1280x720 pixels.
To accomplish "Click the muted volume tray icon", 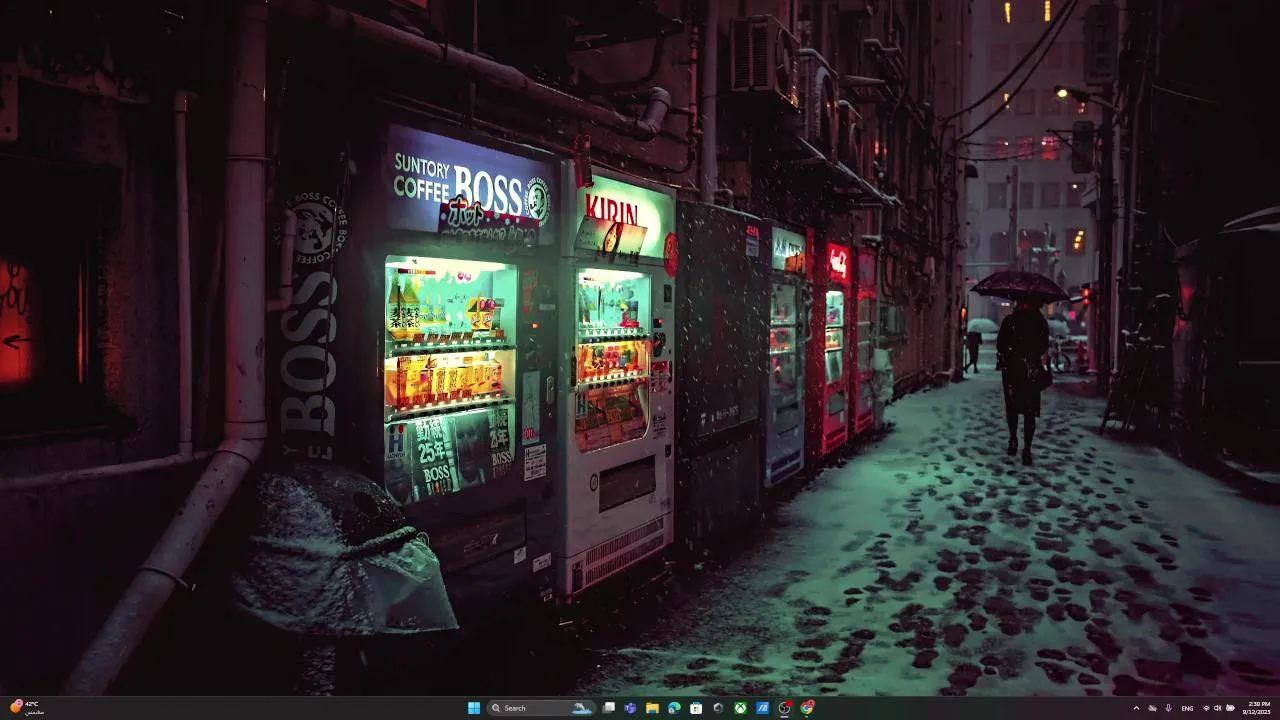I will [x=1217, y=708].
